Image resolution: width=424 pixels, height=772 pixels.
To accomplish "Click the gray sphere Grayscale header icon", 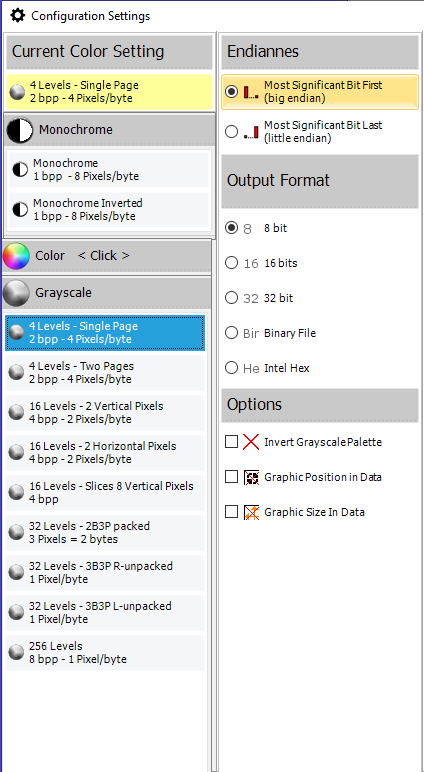I will click(x=16, y=293).
